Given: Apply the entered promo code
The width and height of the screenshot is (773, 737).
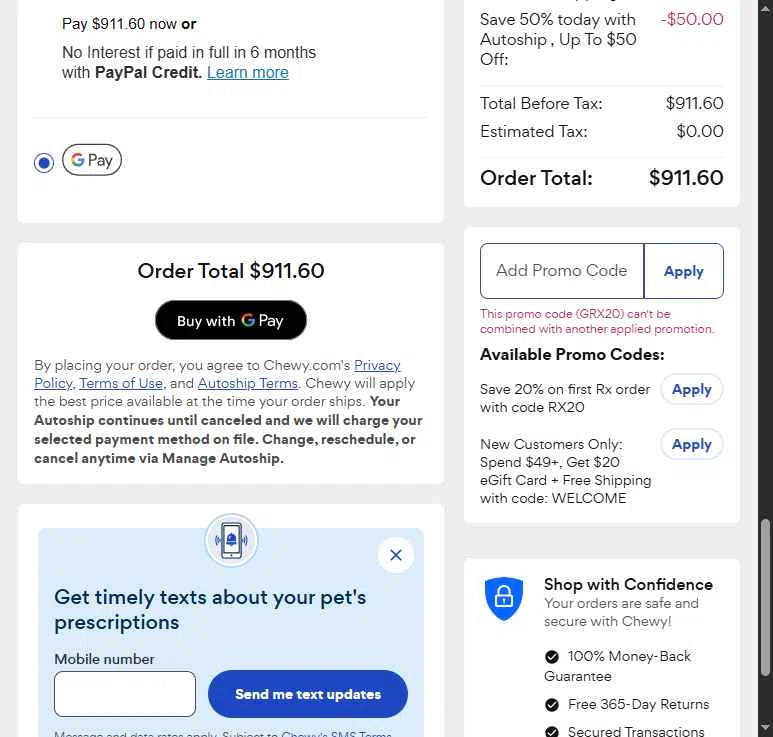Looking at the screenshot, I should click(683, 271).
